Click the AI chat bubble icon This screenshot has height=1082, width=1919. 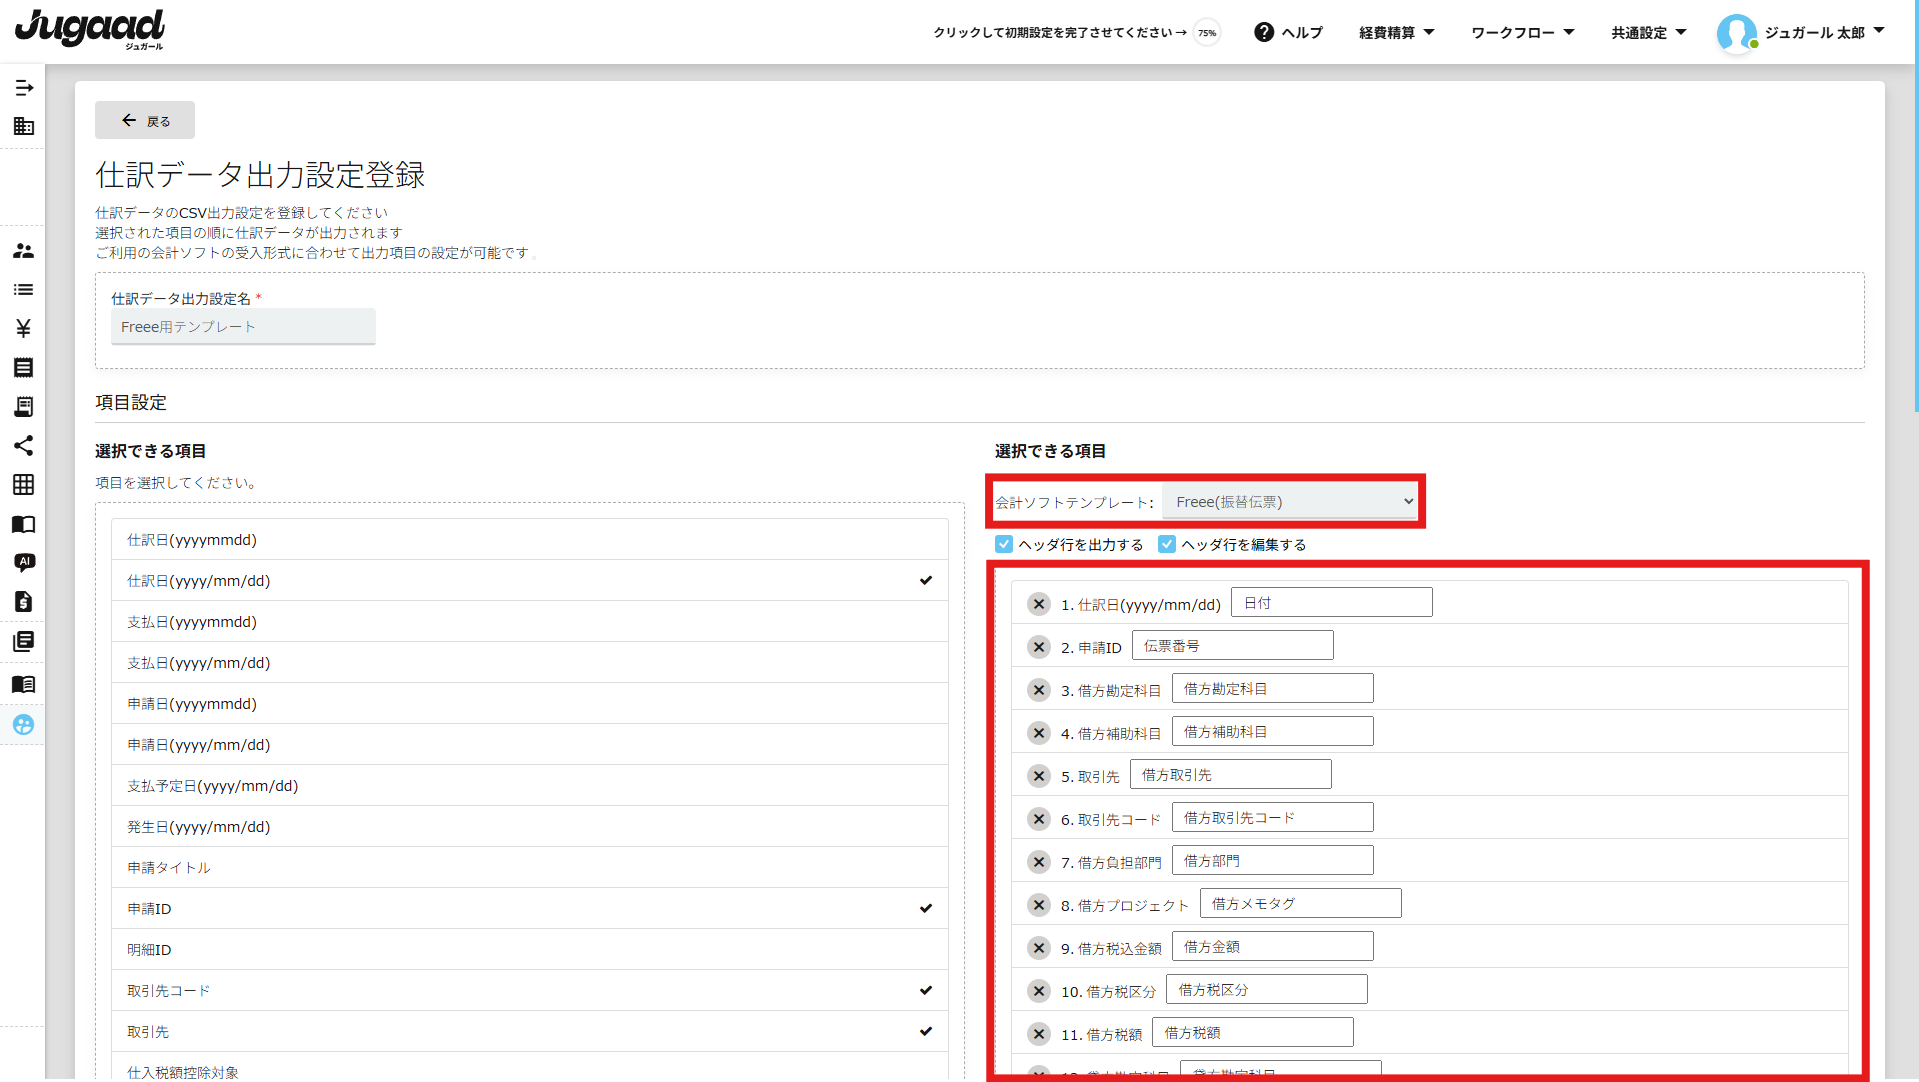(24, 563)
